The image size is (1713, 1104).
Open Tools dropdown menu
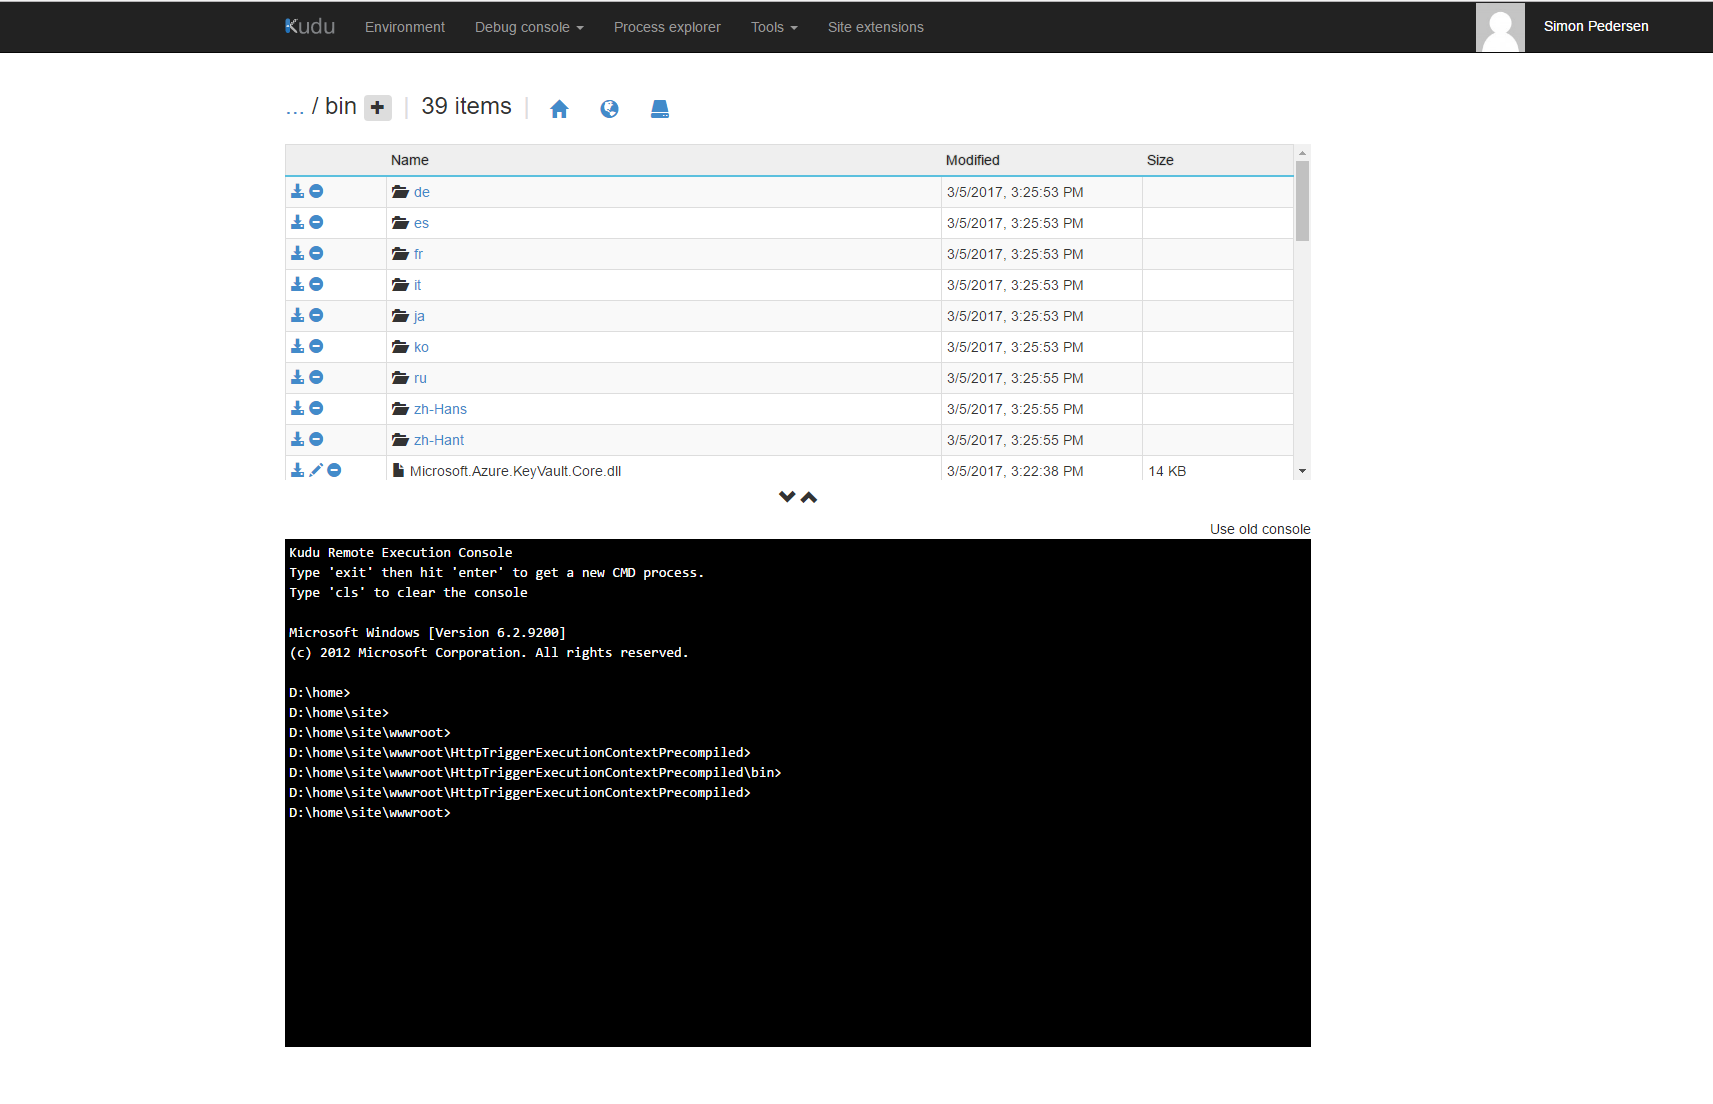(x=774, y=27)
